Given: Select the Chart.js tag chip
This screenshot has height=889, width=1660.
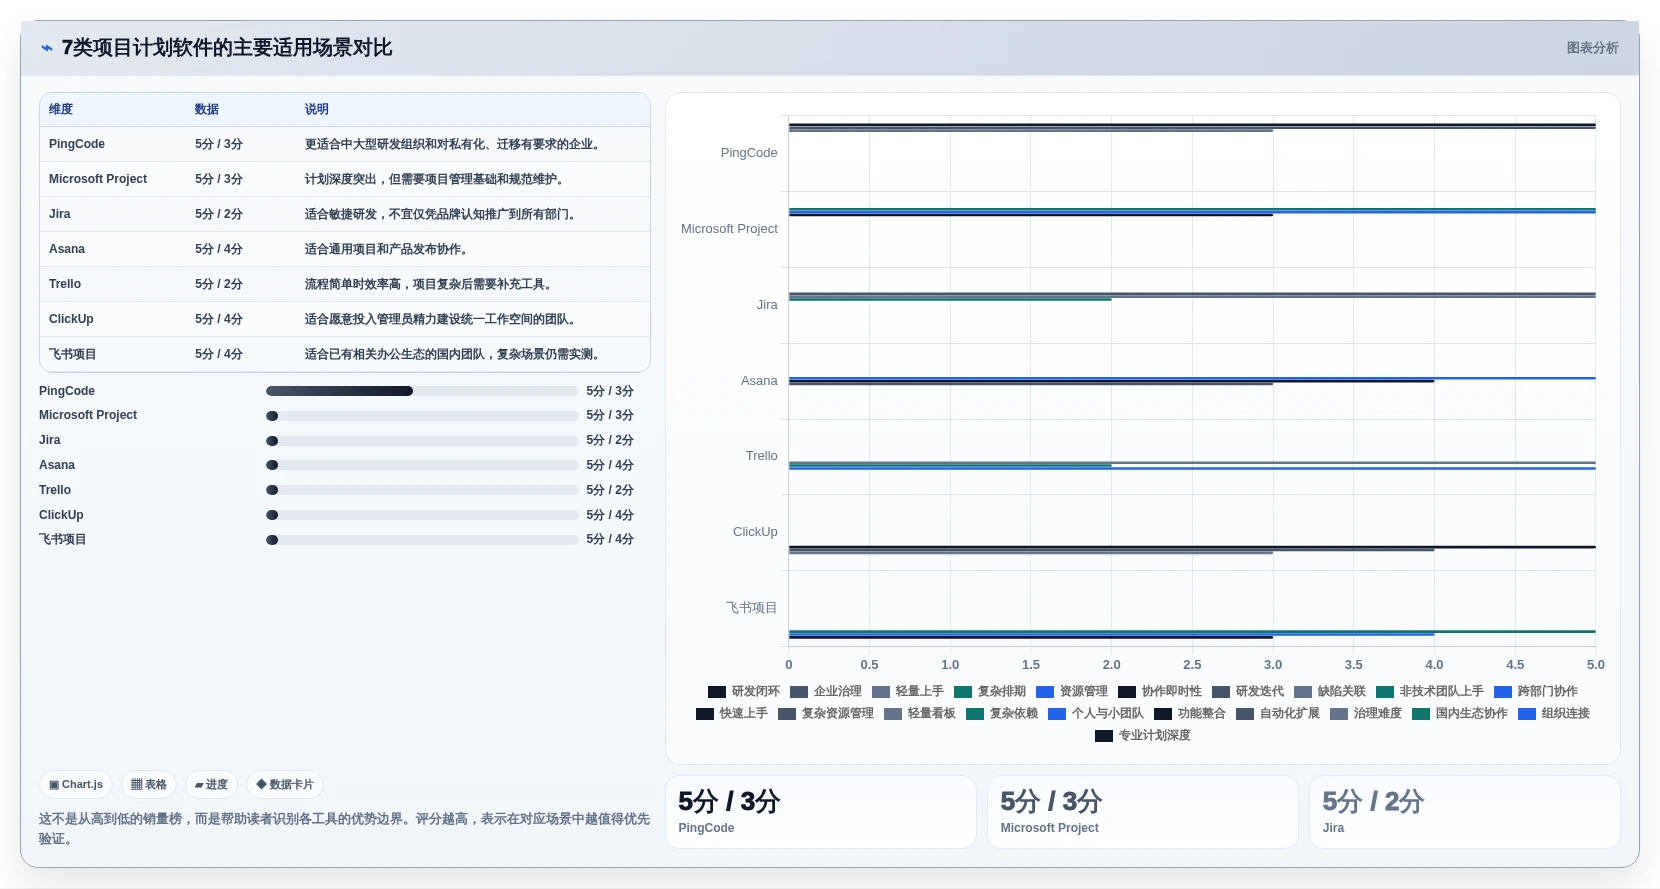Looking at the screenshot, I should pos(76,785).
